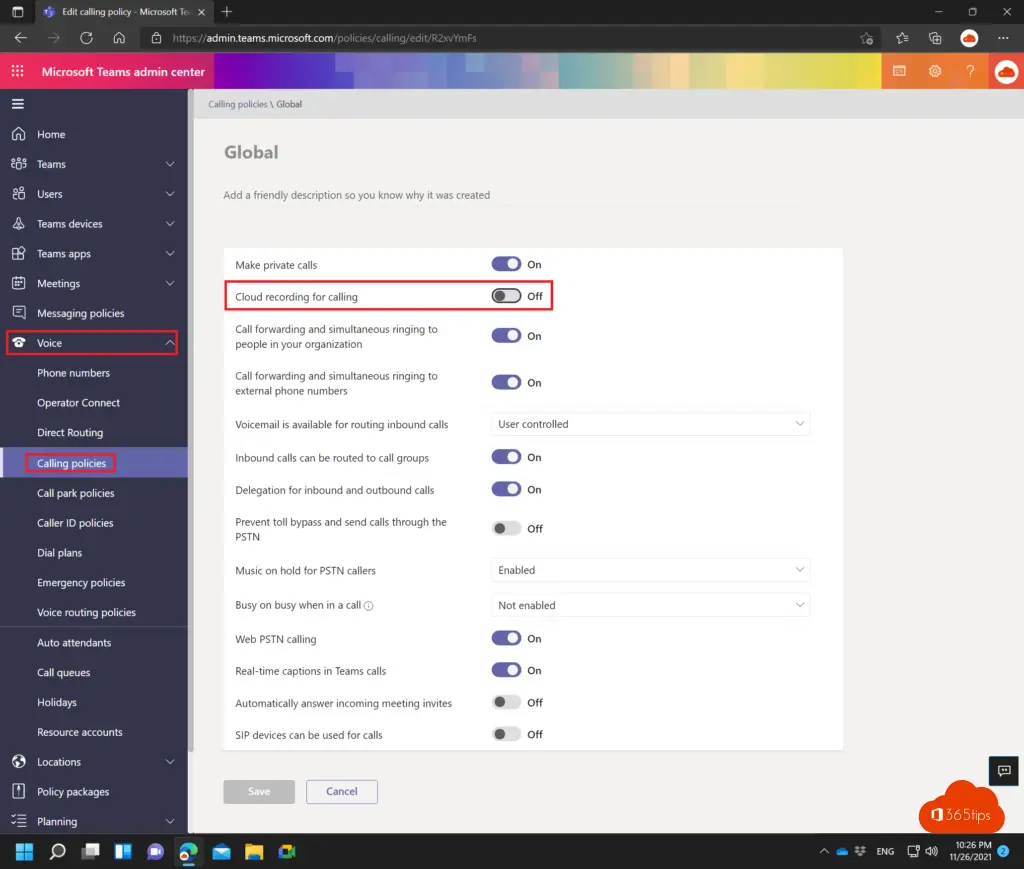Open Emergency policies page

pyautogui.click(x=81, y=582)
